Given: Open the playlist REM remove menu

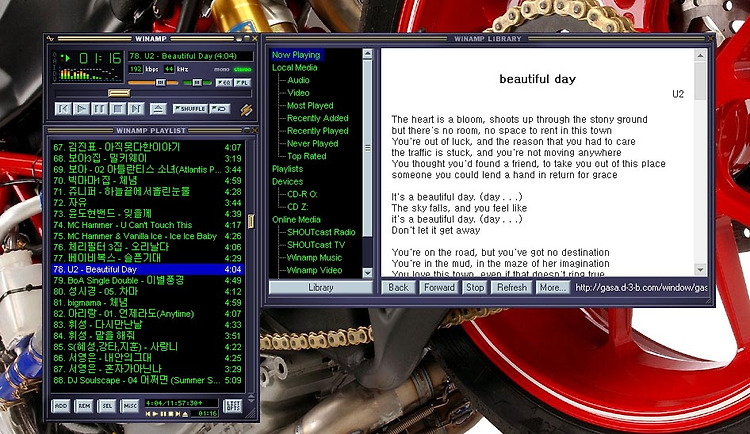Looking at the screenshot, I should coord(84,406).
